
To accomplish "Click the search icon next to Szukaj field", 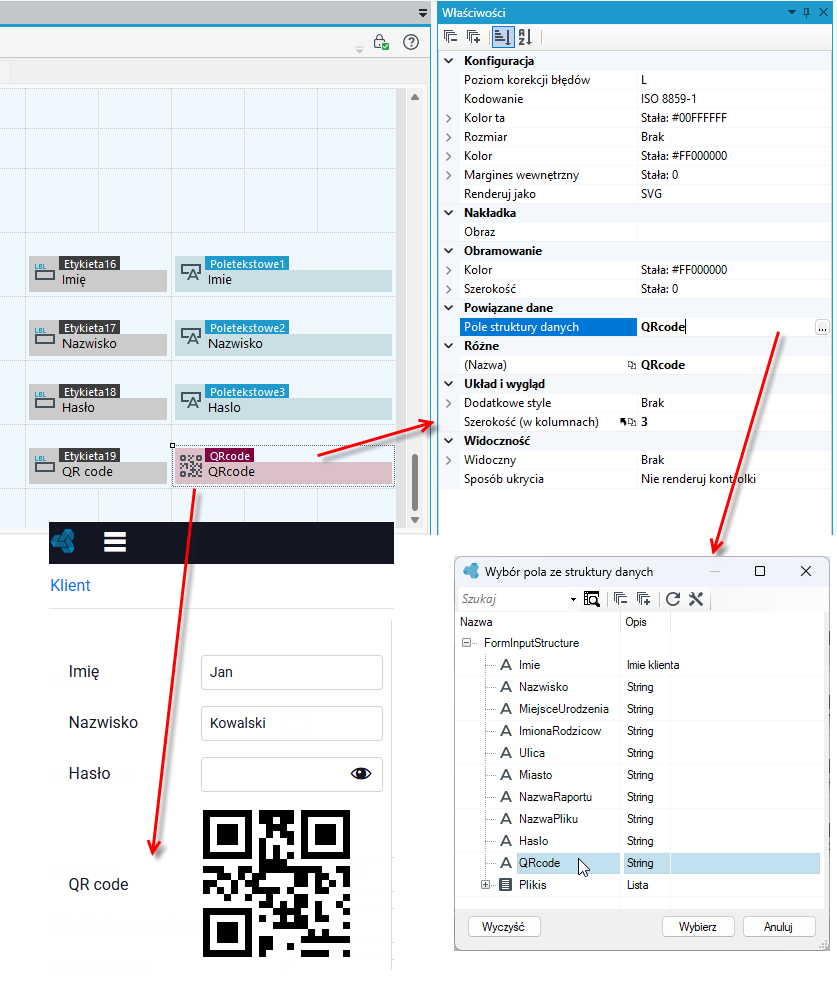I will pyautogui.click(x=592, y=598).
